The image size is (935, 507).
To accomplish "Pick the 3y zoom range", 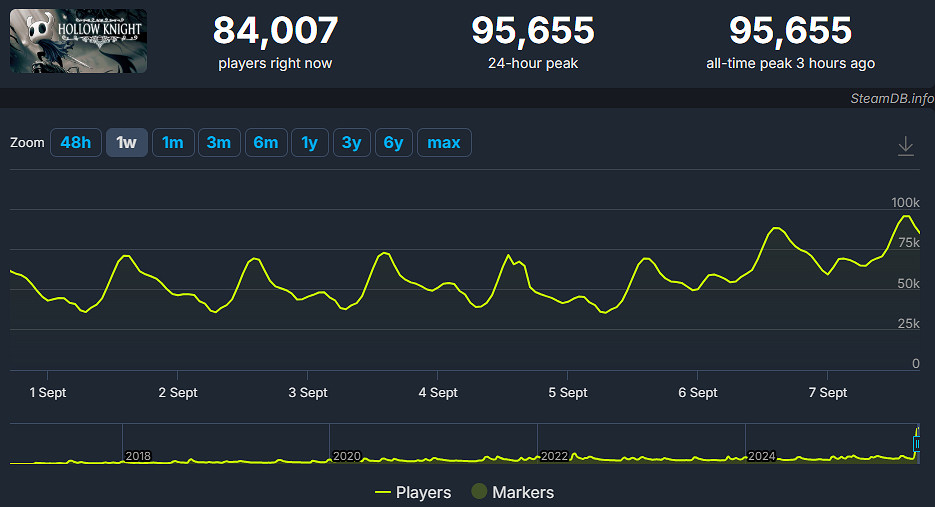I will point(352,143).
